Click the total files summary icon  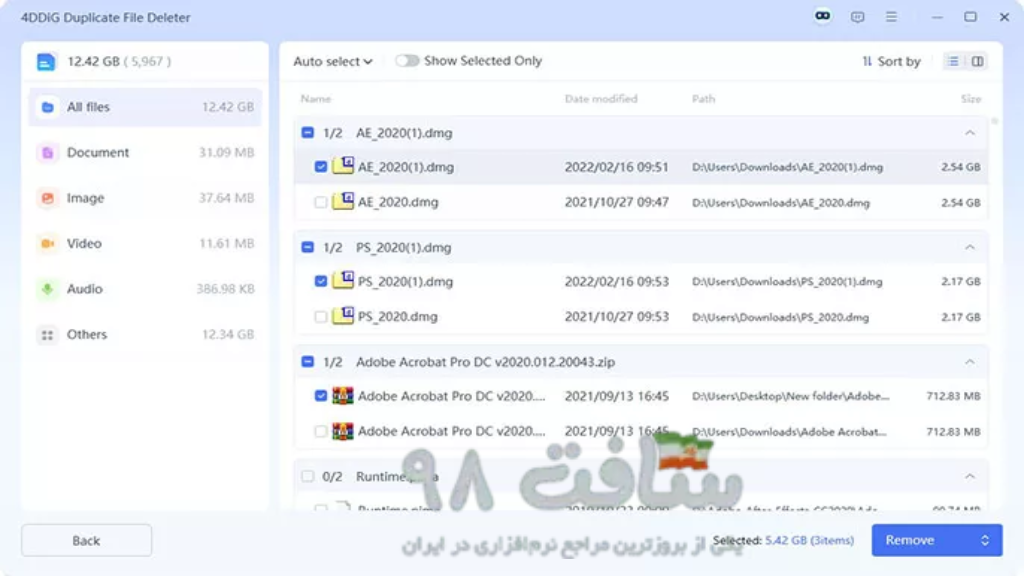(x=46, y=61)
